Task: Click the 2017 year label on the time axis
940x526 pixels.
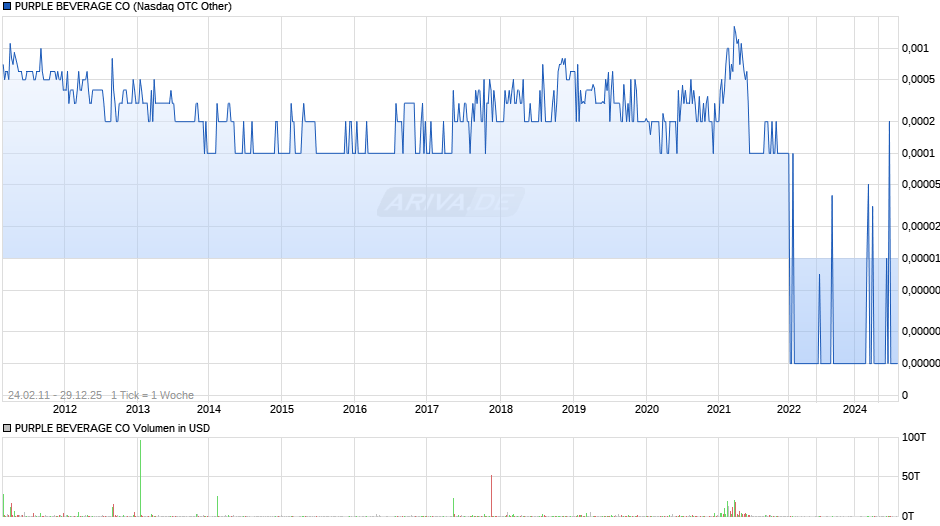Action: point(427,409)
